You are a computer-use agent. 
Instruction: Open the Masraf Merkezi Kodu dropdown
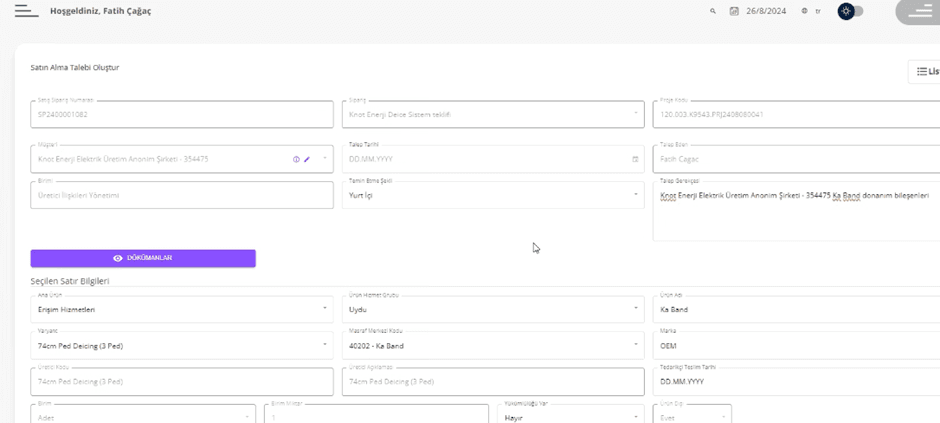click(x=635, y=346)
